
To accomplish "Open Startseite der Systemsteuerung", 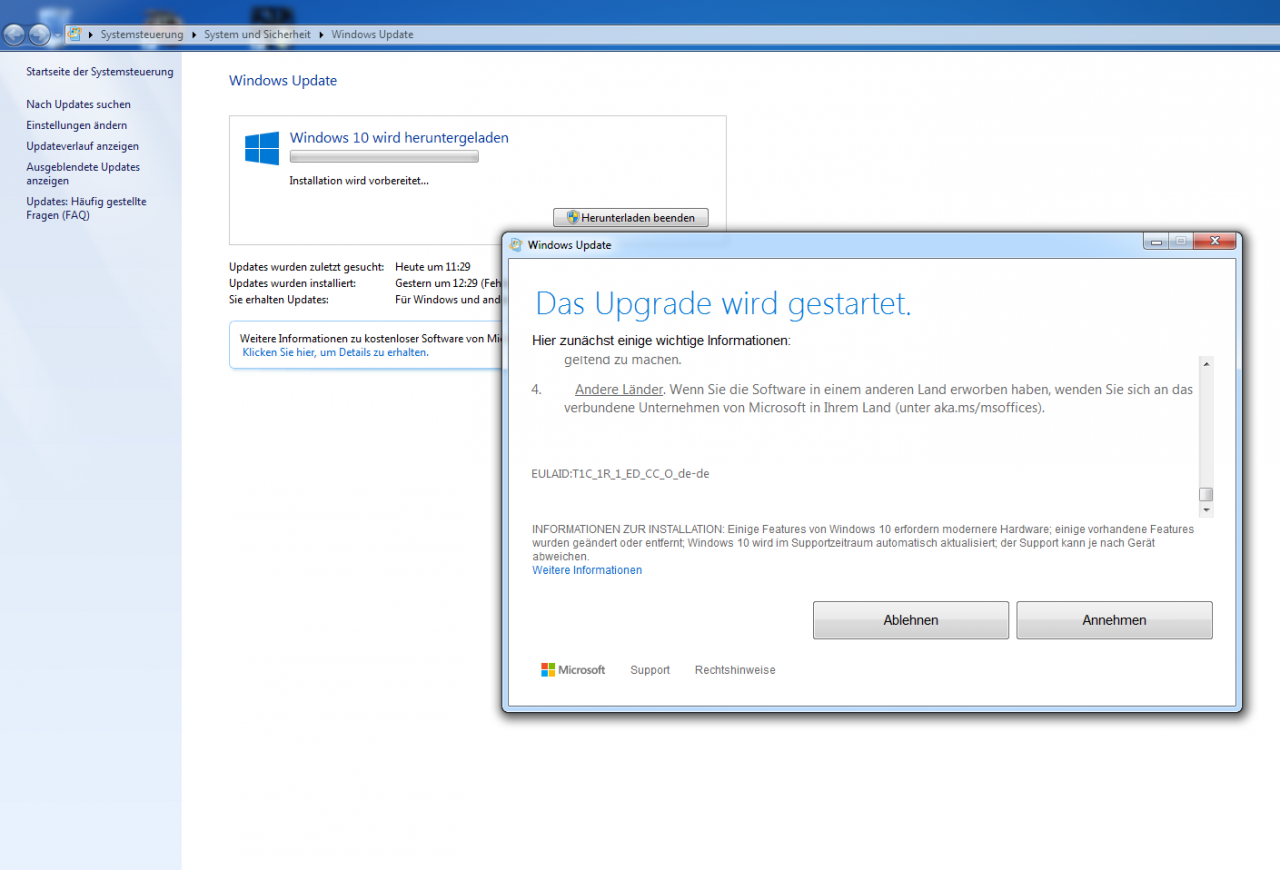I will [100, 72].
